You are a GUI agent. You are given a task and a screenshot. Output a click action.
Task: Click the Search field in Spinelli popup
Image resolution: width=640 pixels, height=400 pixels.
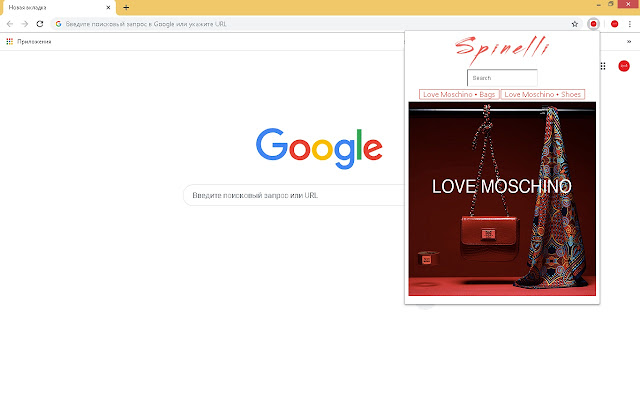[502, 78]
